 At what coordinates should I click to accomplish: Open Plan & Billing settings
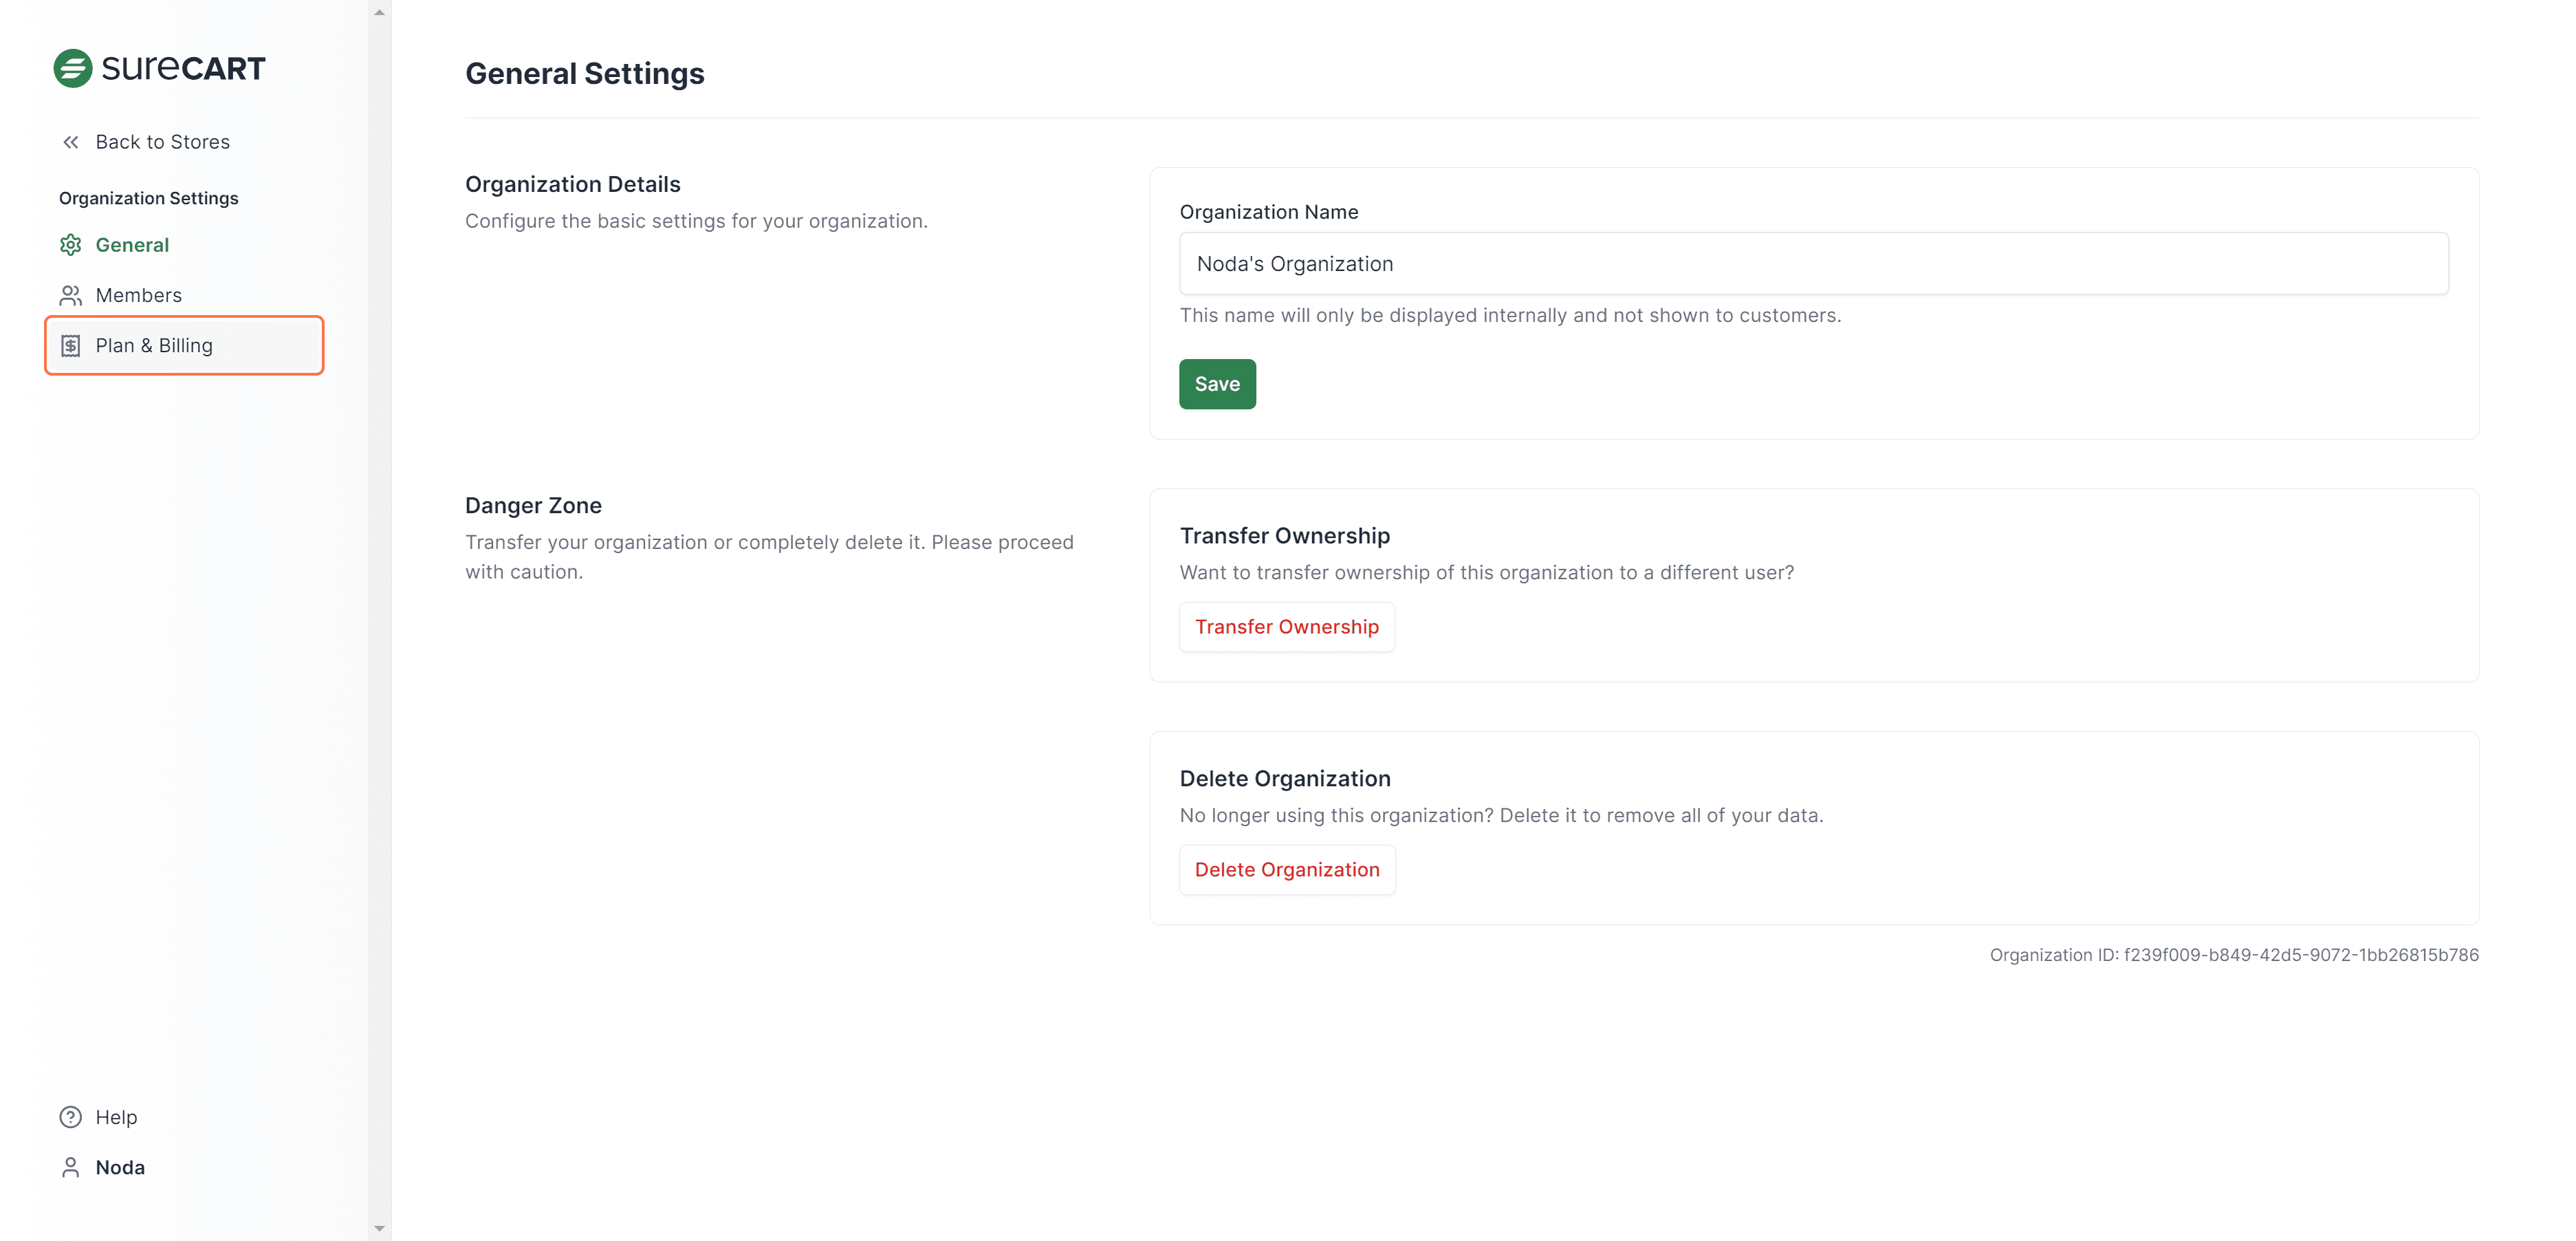154,346
